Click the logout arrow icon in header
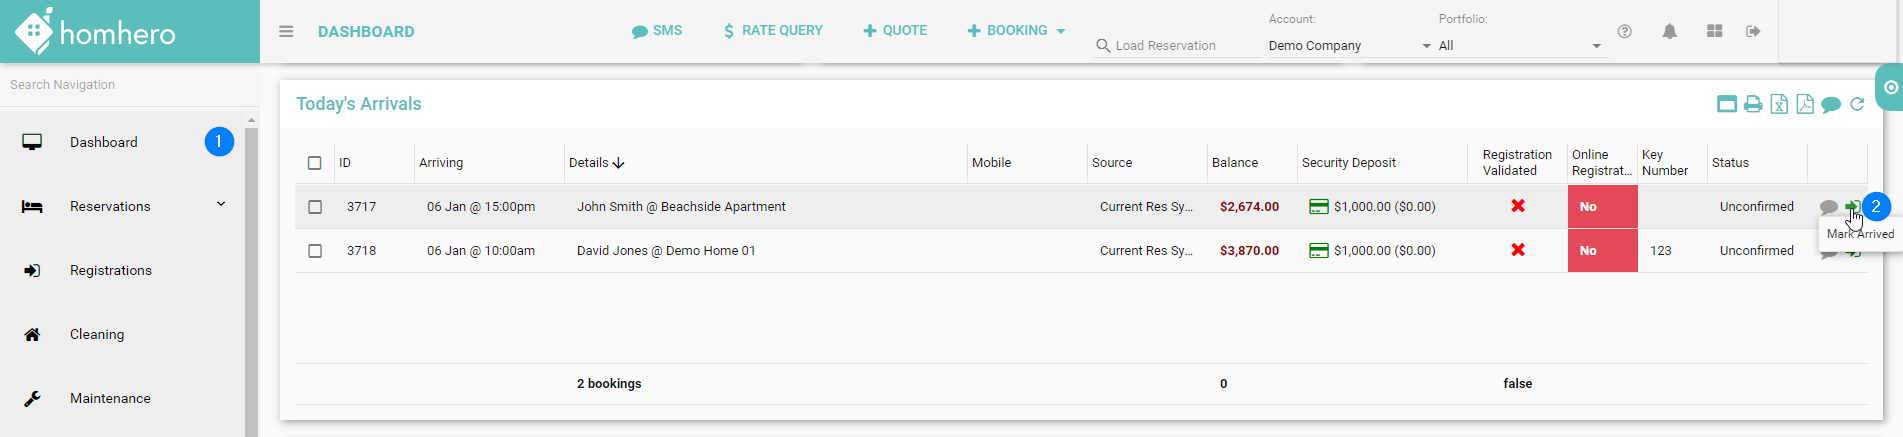The image size is (1903, 437). point(1753,32)
